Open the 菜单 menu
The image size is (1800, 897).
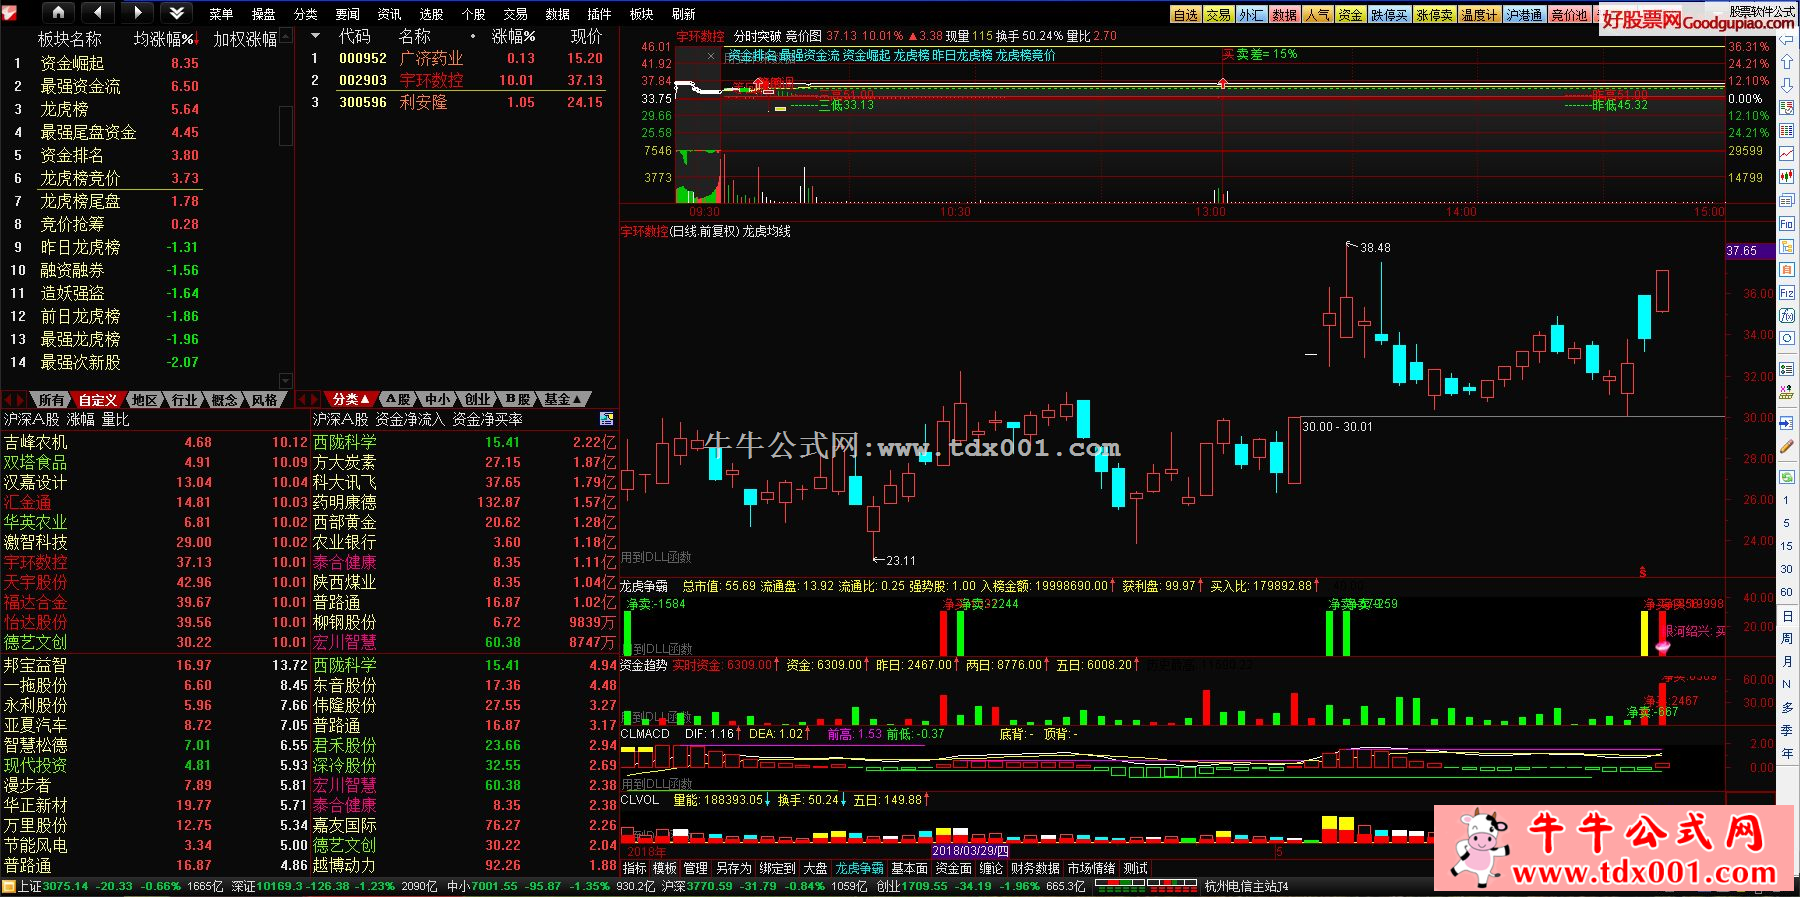tap(221, 14)
